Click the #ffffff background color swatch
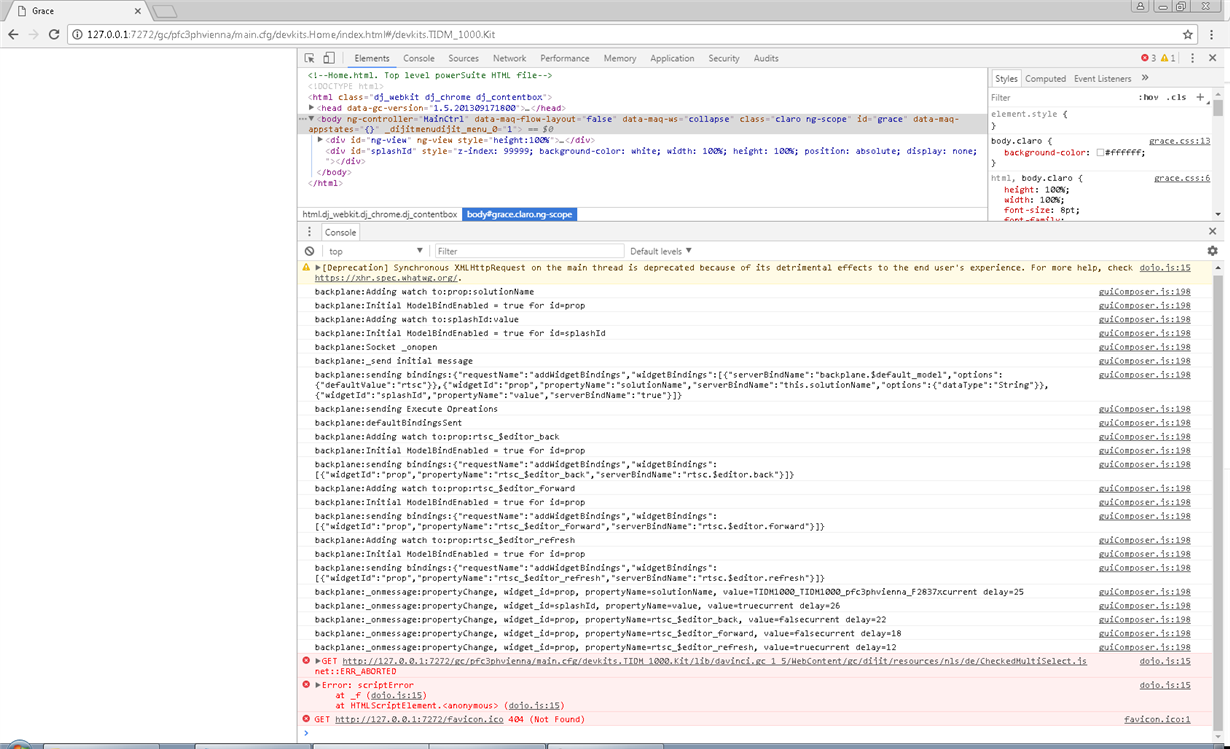Image resolution: width=1230 pixels, height=749 pixels. [x=1100, y=152]
